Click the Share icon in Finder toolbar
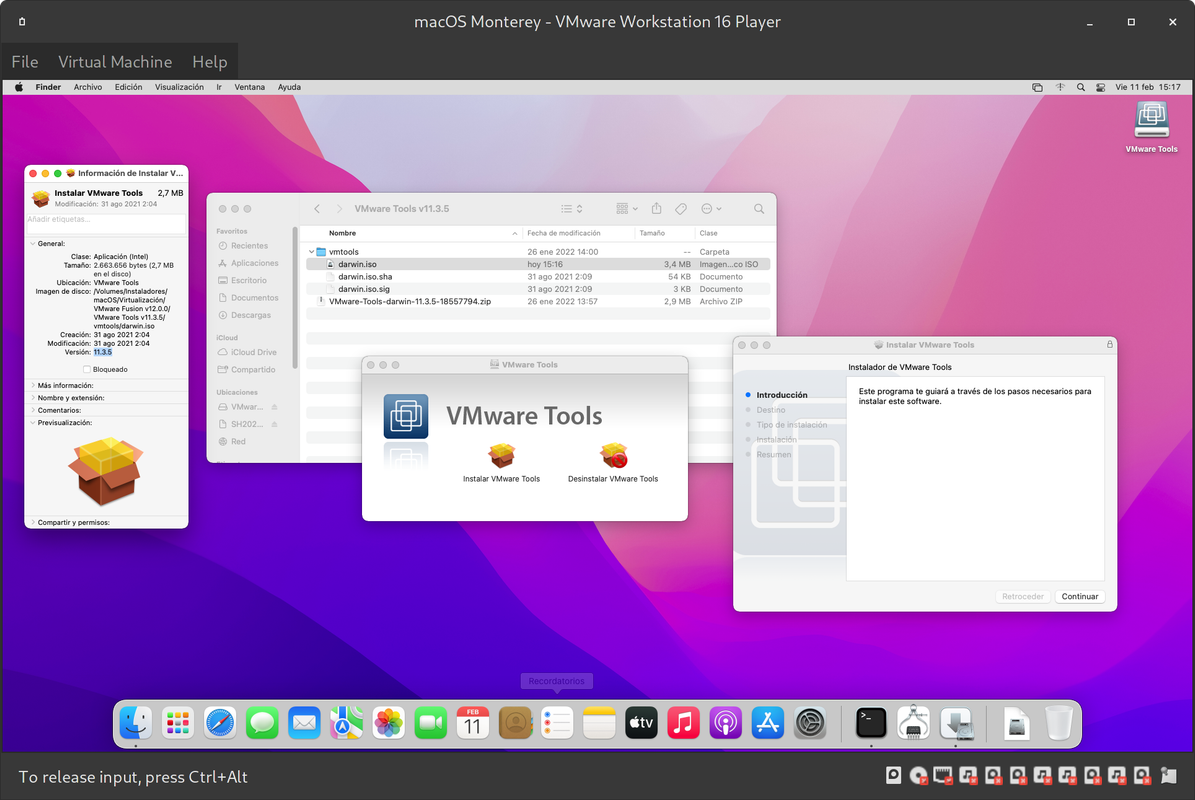Viewport: 1195px width, 800px height. point(656,209)
